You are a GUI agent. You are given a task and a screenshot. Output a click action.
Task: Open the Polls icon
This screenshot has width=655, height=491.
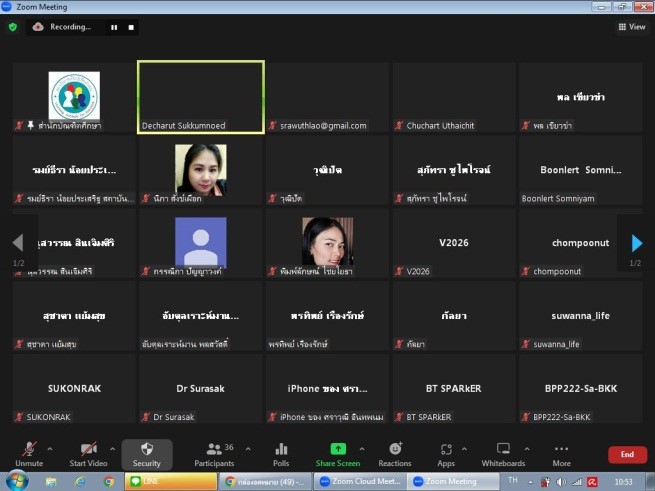point(281,450)
